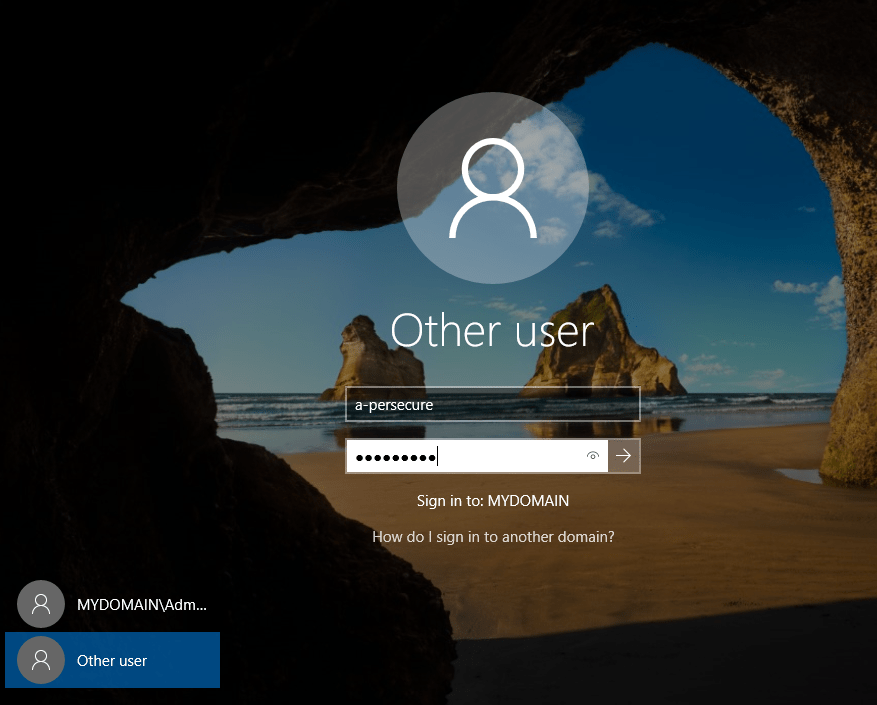This screenshot has width=877, height=705.
Task: Click the large profile avatar picture
Action: (x=491, y=190)
